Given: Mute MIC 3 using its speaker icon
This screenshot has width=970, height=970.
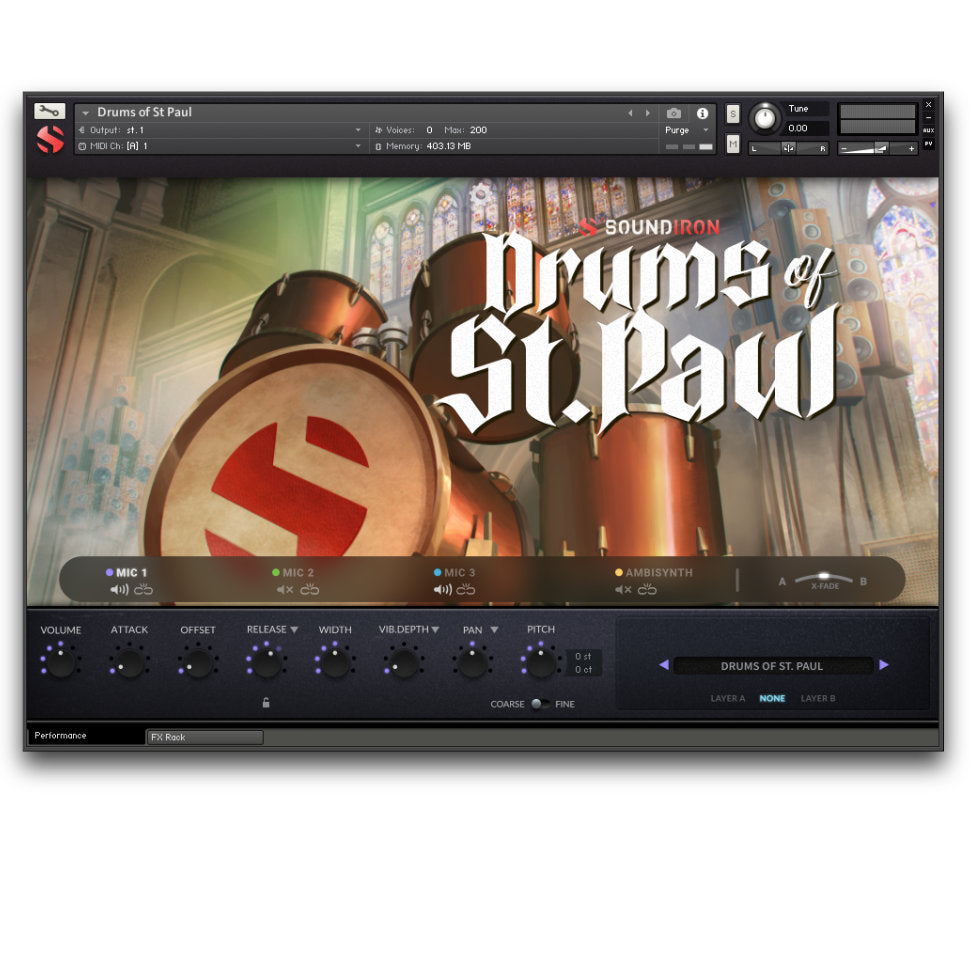Looking at the screenshot, I should point(443,590).
